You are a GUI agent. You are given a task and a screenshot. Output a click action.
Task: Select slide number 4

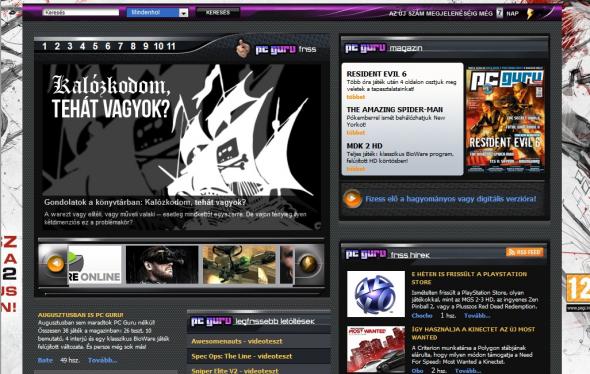click(82, 46)
